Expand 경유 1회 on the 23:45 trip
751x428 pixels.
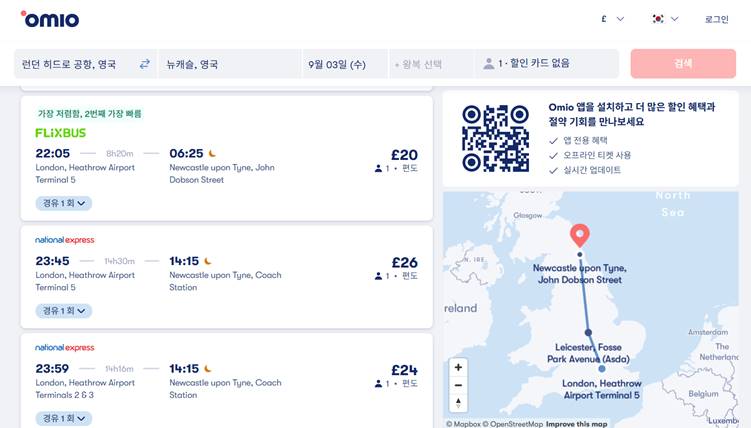(x=64, y=311)
